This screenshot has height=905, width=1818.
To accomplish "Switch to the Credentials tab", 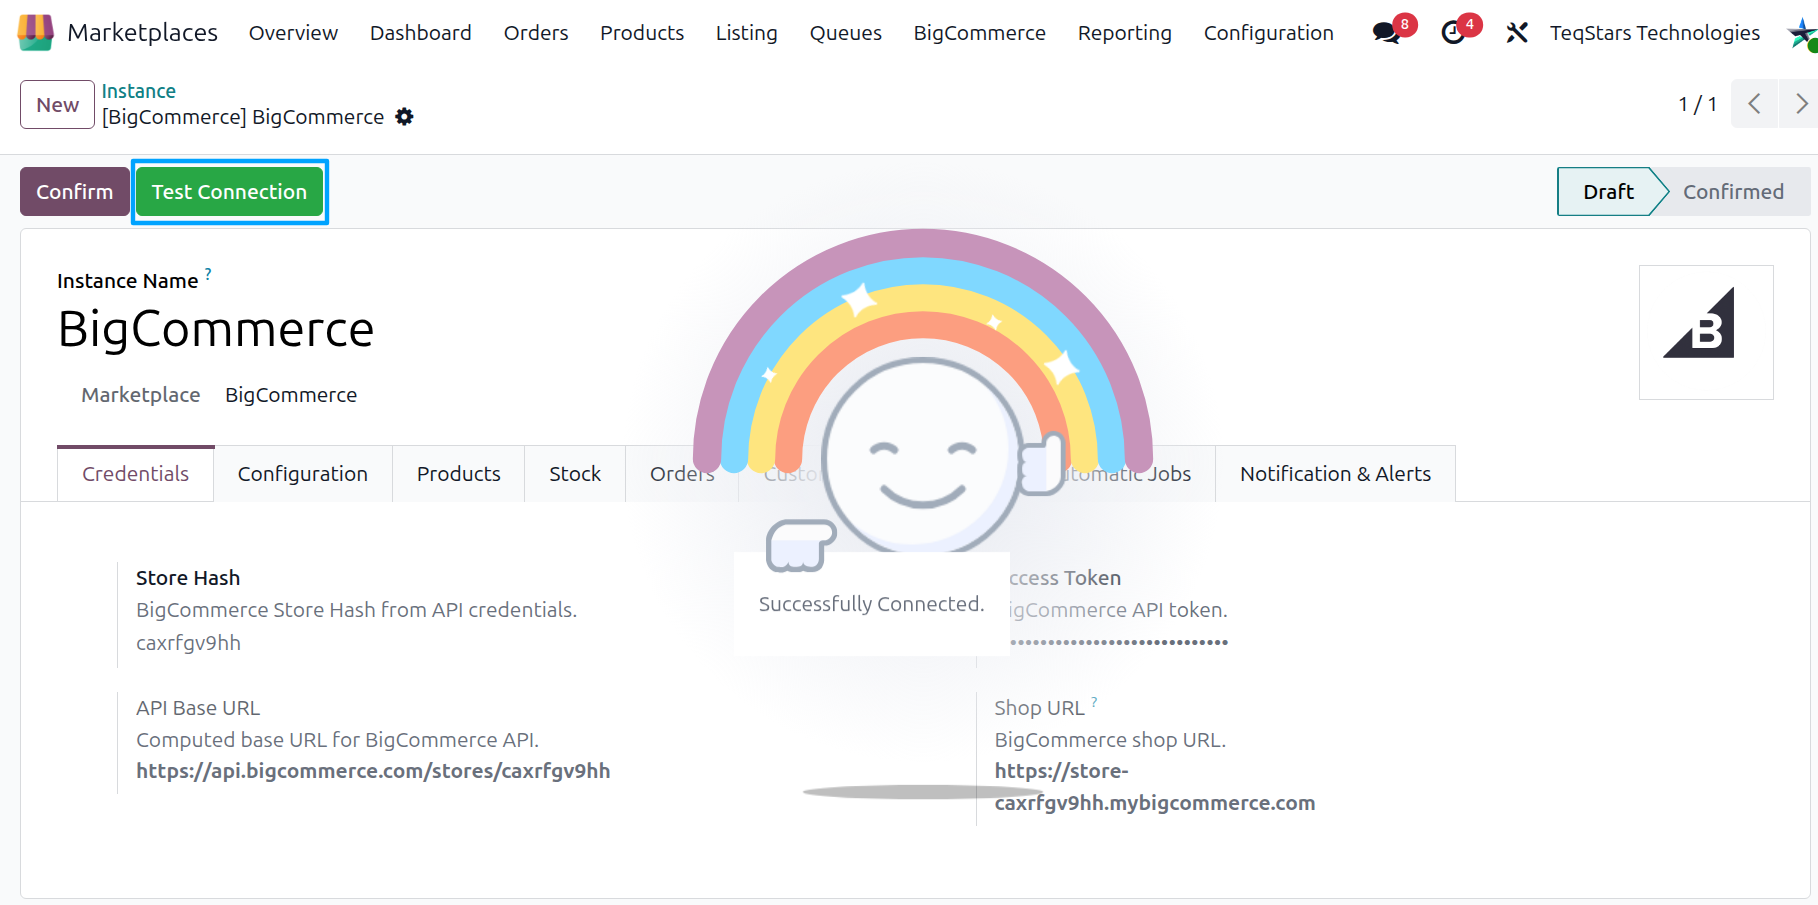I will 135,474.
